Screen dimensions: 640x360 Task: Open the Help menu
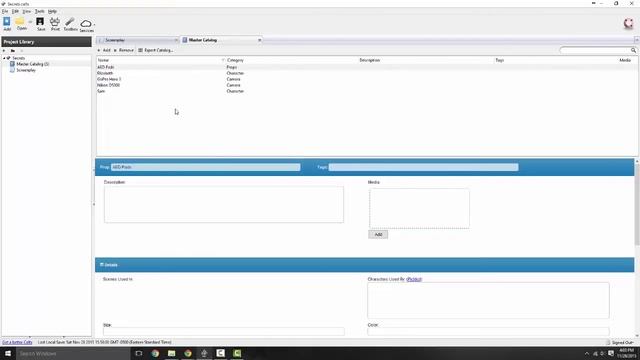point(52,11)
